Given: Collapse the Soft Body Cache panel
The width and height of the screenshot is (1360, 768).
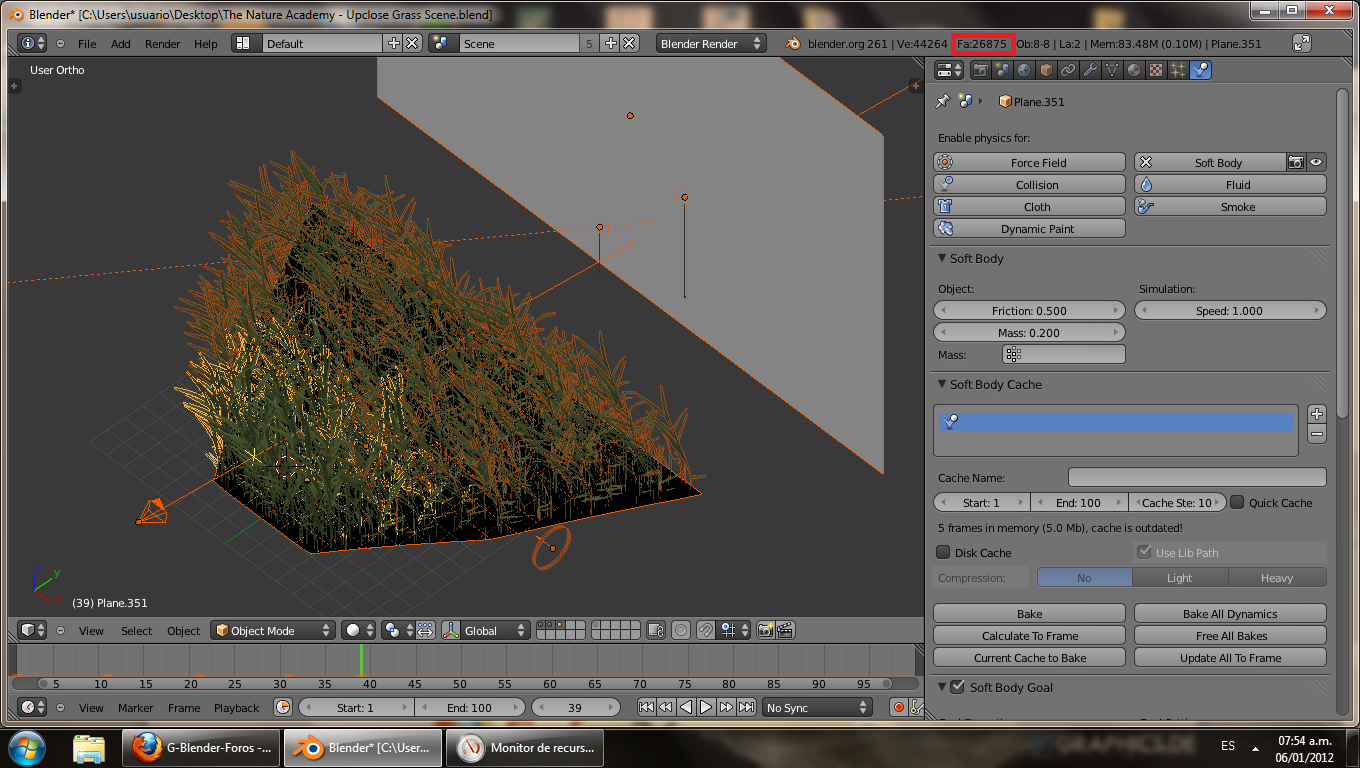Looking at the screenshot, I should pyautogui.click(x=942, y=385).
